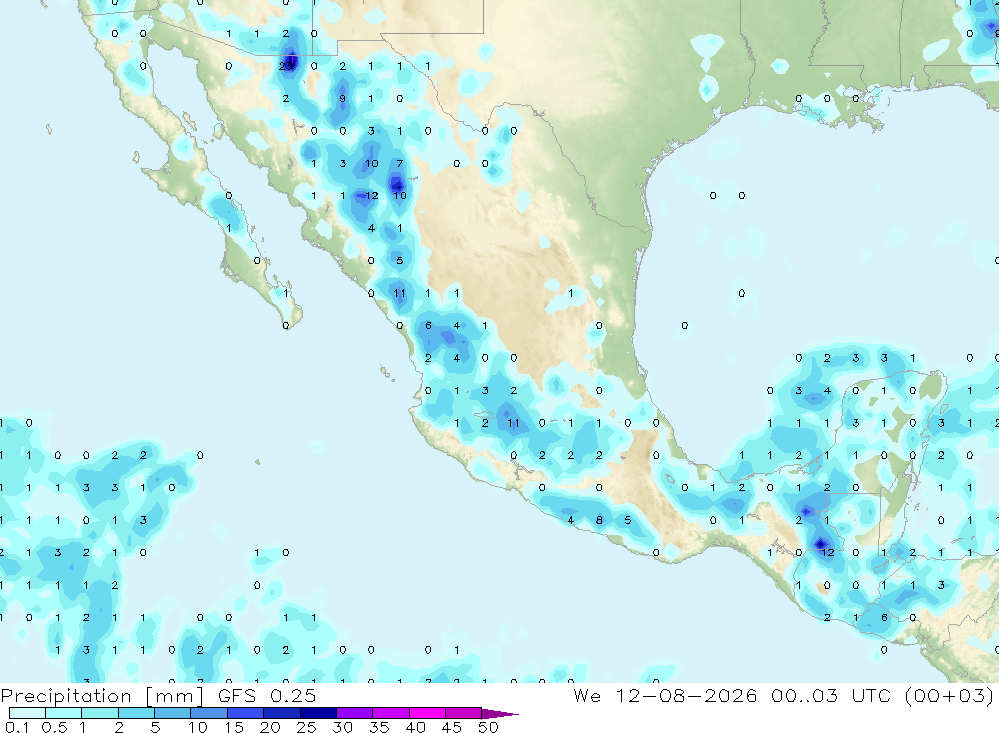Pick the 10–15 mm blue legend swatch
Screen dimensions: 1000x733
click(209, 713)
